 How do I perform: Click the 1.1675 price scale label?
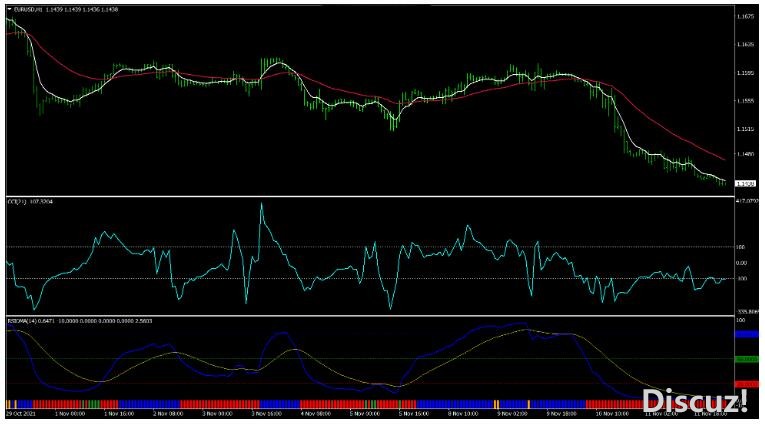tap(745, 17)
